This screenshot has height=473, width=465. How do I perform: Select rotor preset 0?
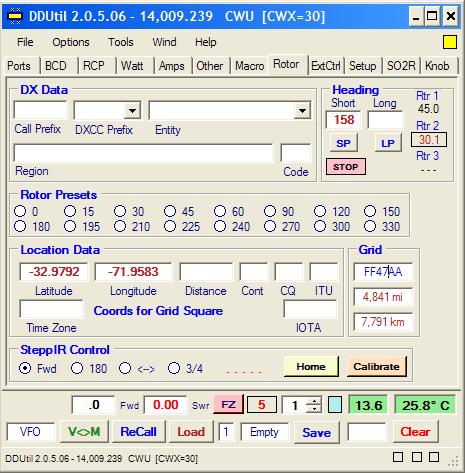[20, 211]
